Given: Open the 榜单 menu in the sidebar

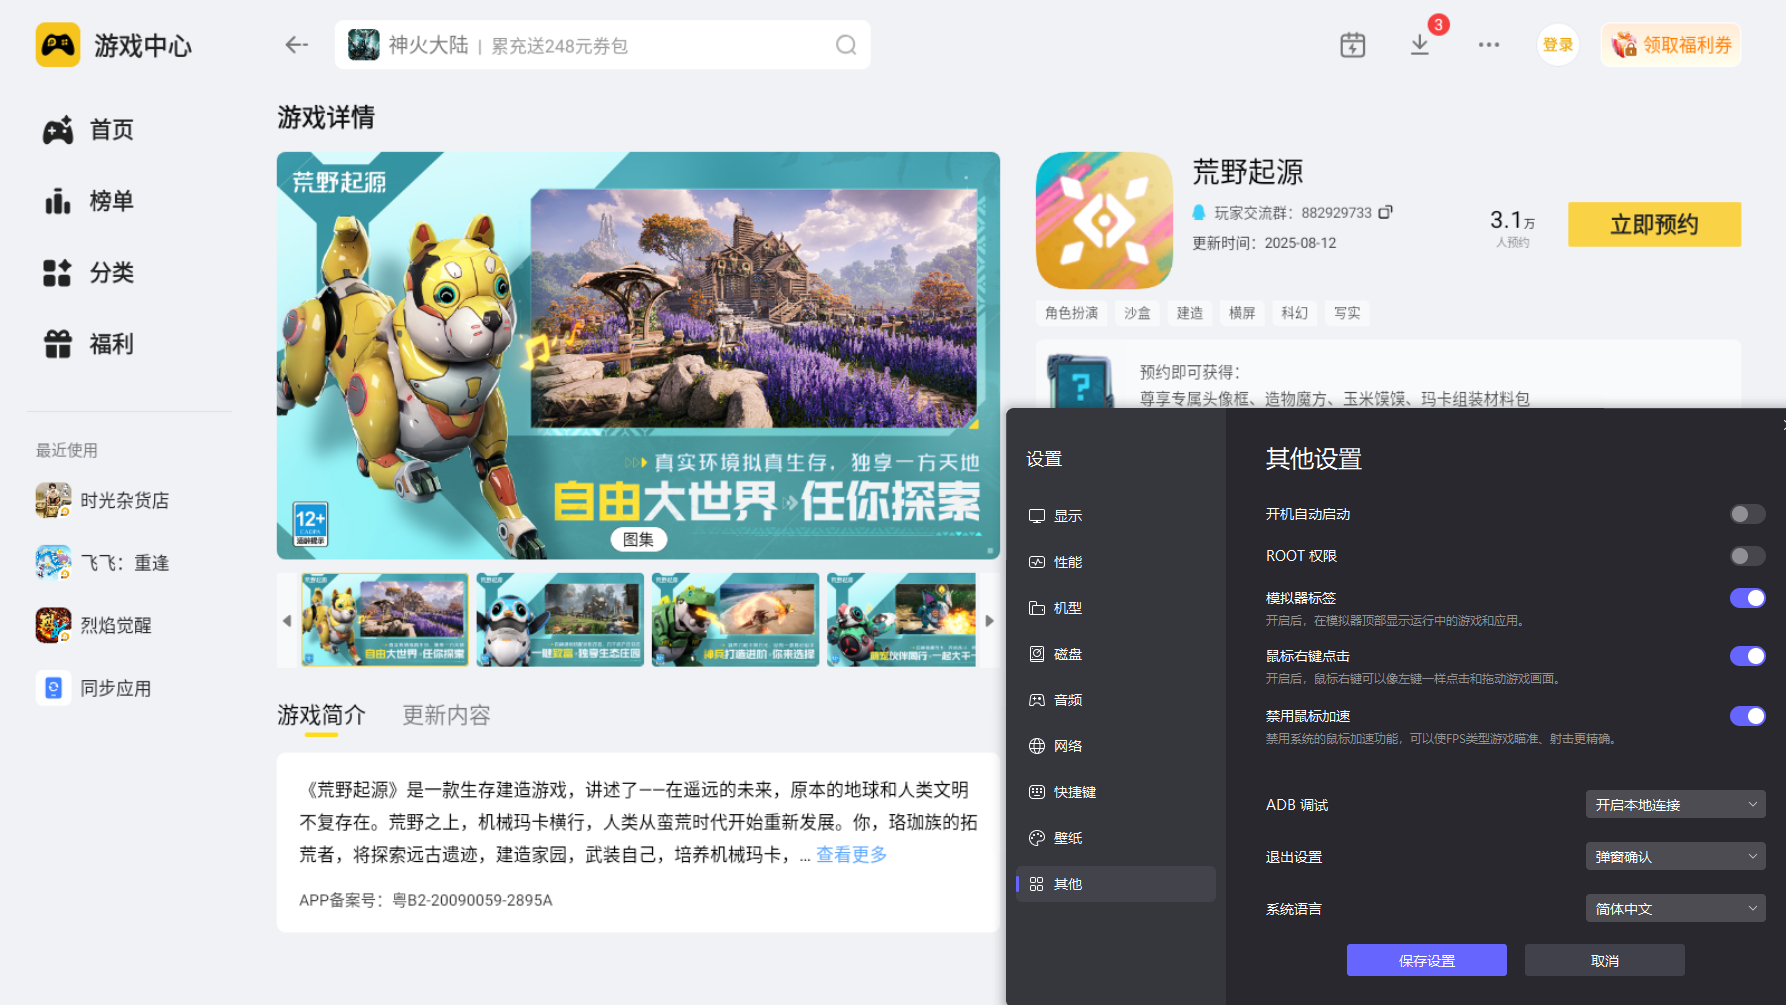Looking at the screenshot, I should coord(110,201).
